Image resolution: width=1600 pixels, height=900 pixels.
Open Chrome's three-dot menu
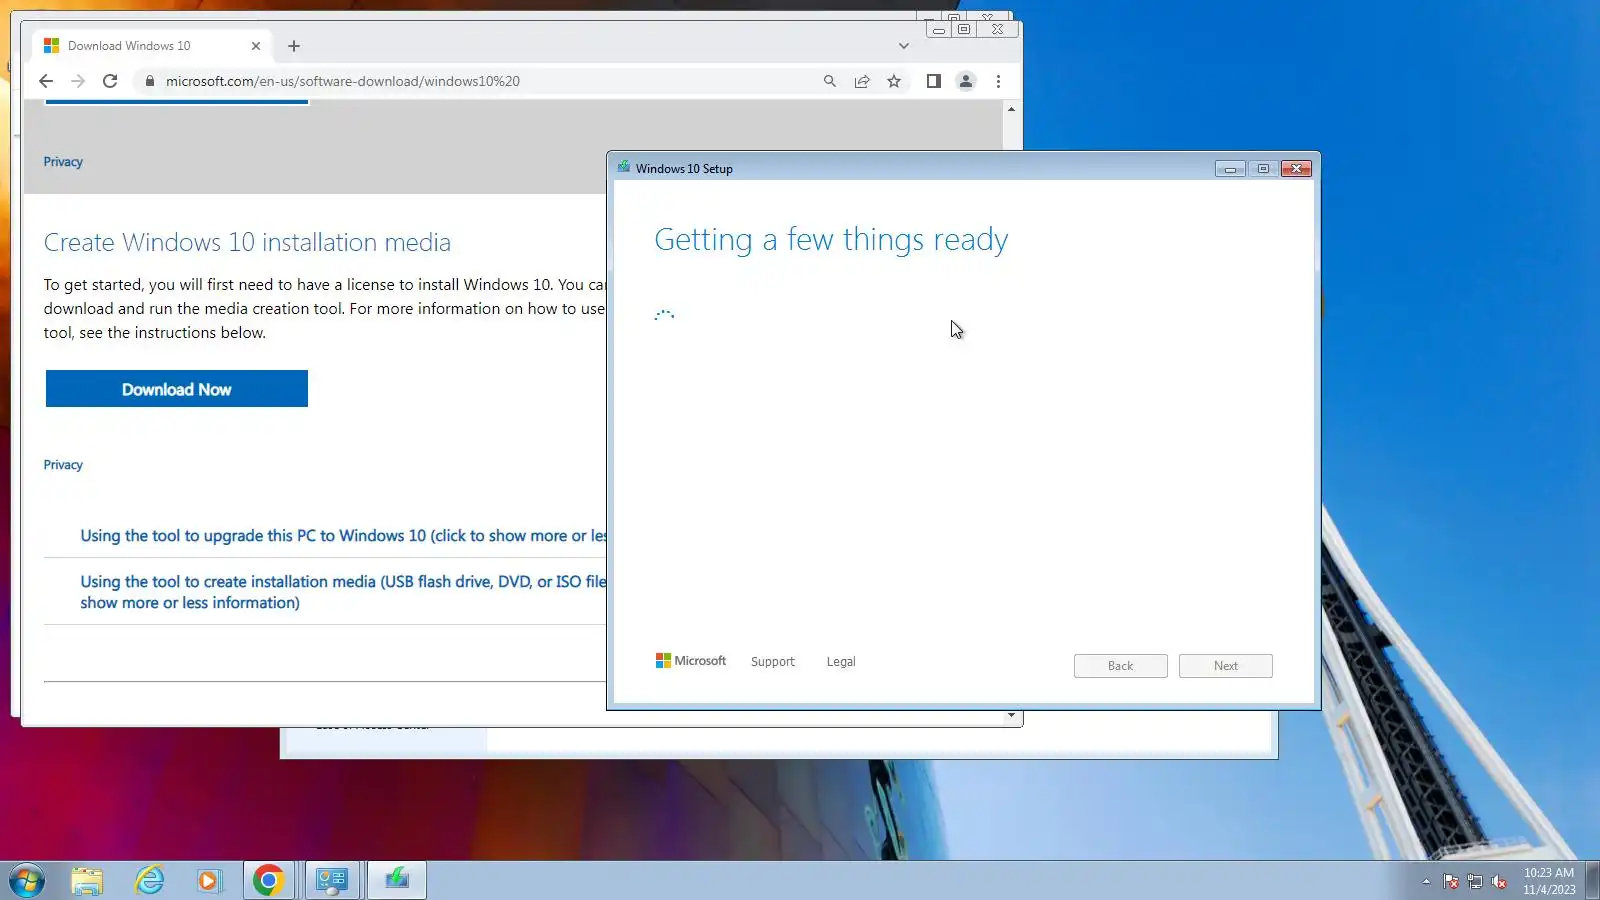pyautogui.click(x=998, y=81)
